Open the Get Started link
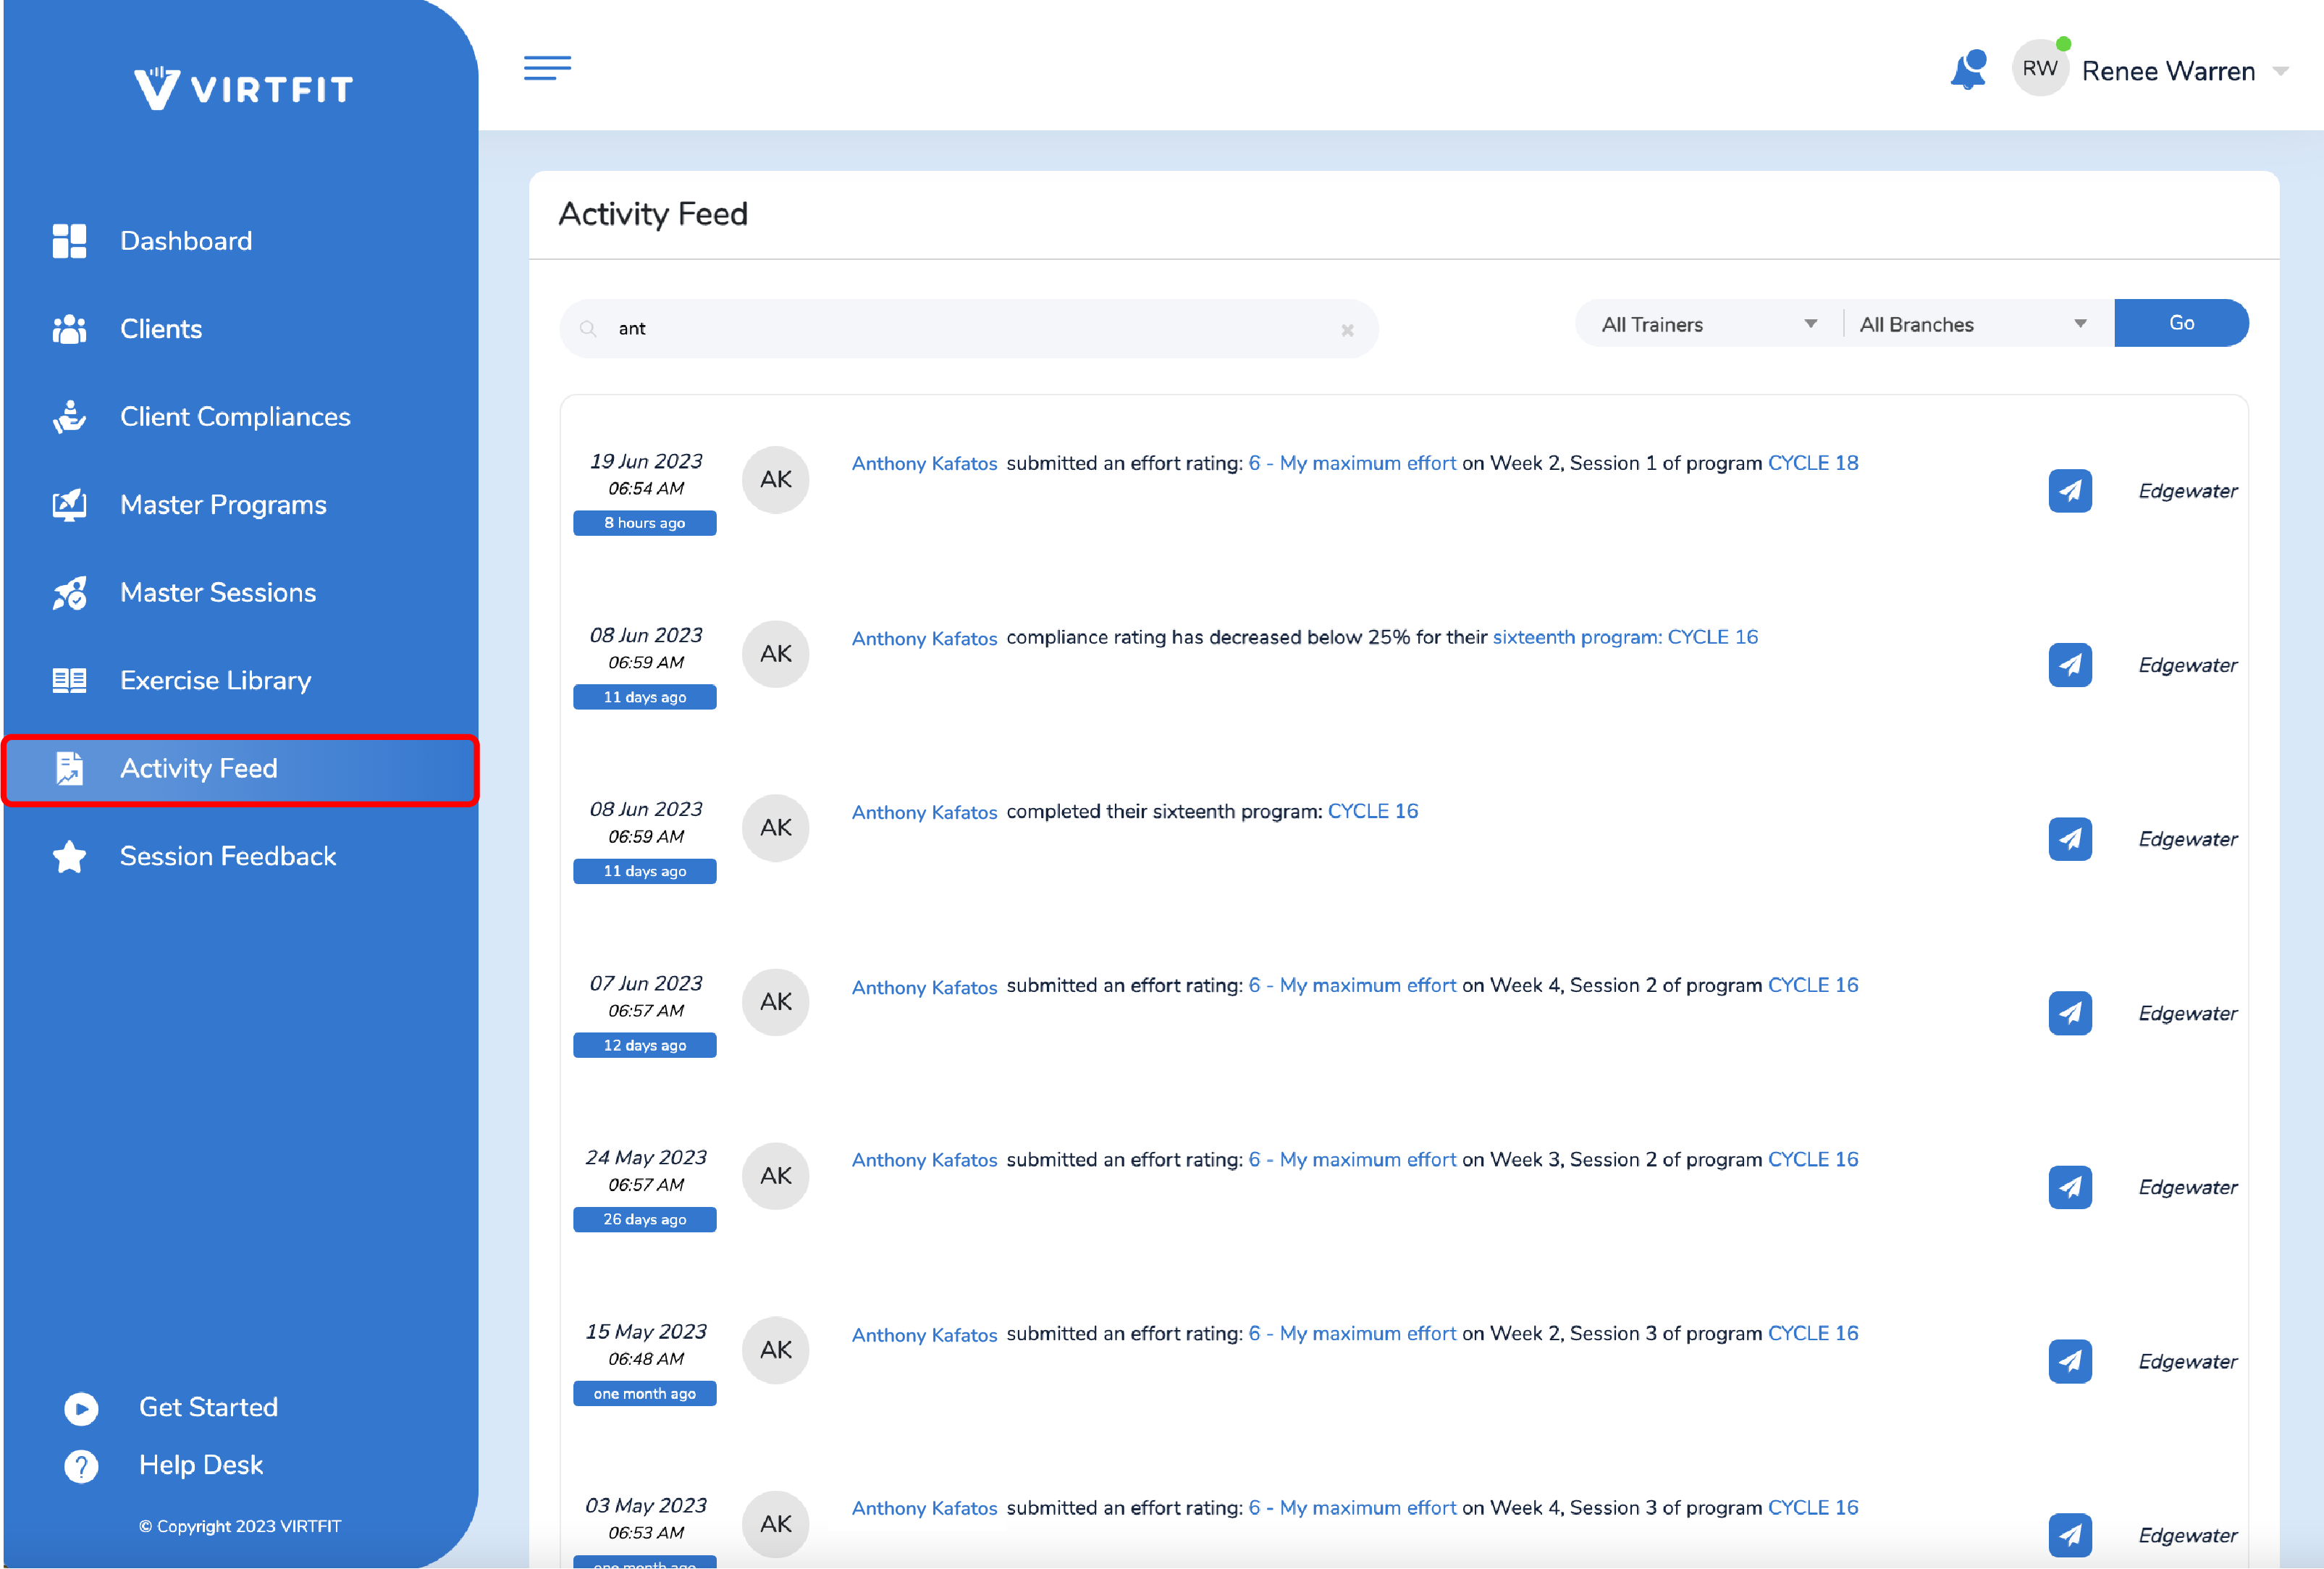Viewport: 2324px width, 1569px height. pos(208,1407)
